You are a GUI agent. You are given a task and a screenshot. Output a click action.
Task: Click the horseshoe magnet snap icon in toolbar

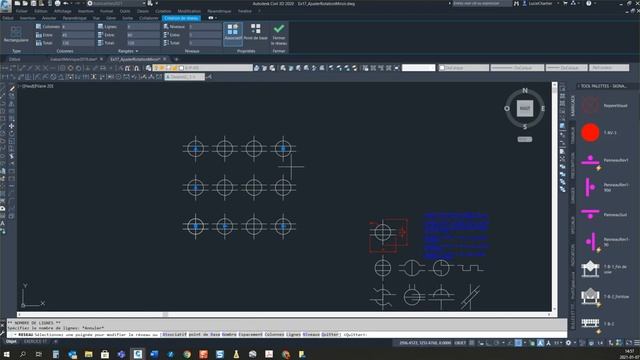[x=137, y=68]
